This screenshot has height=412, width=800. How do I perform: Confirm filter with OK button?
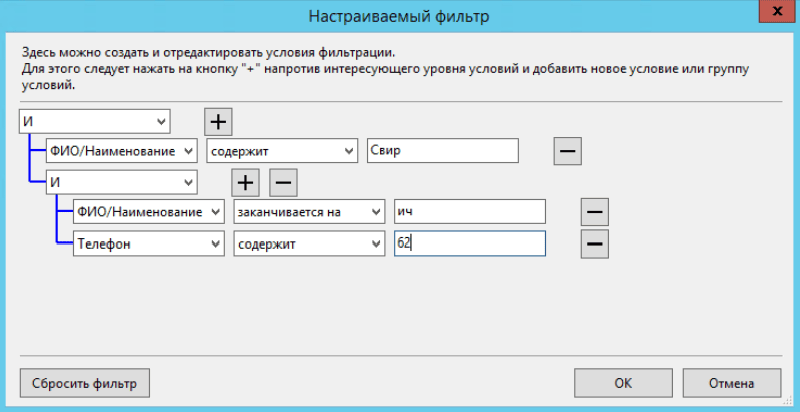click(622, 382)
